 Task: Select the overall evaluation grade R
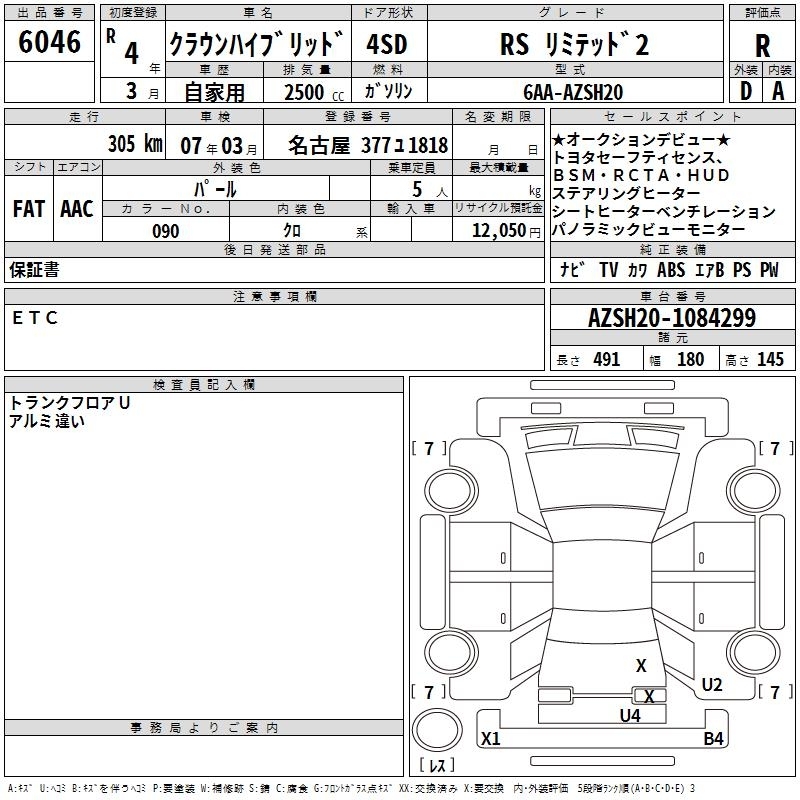point(762,46)
